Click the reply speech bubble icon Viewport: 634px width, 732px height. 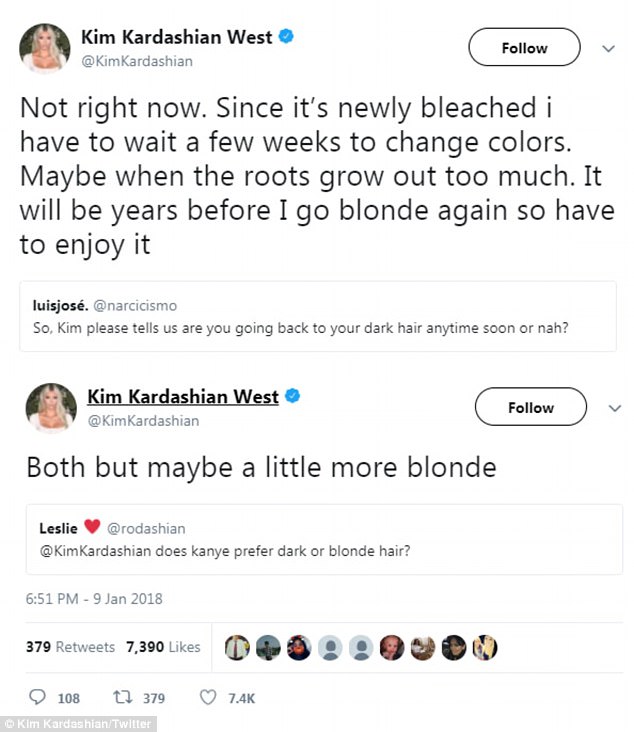click(38, 697)
